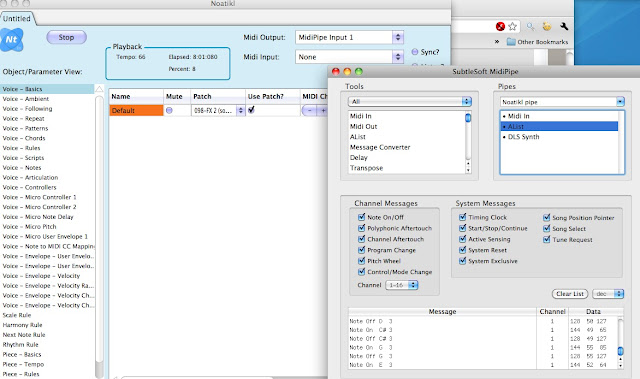Toggle Program Change checkbox

(361, 250)
